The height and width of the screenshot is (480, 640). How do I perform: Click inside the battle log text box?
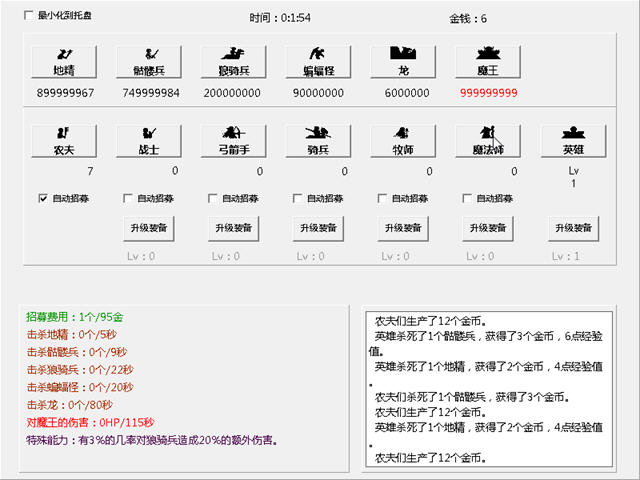click(487, 390)
